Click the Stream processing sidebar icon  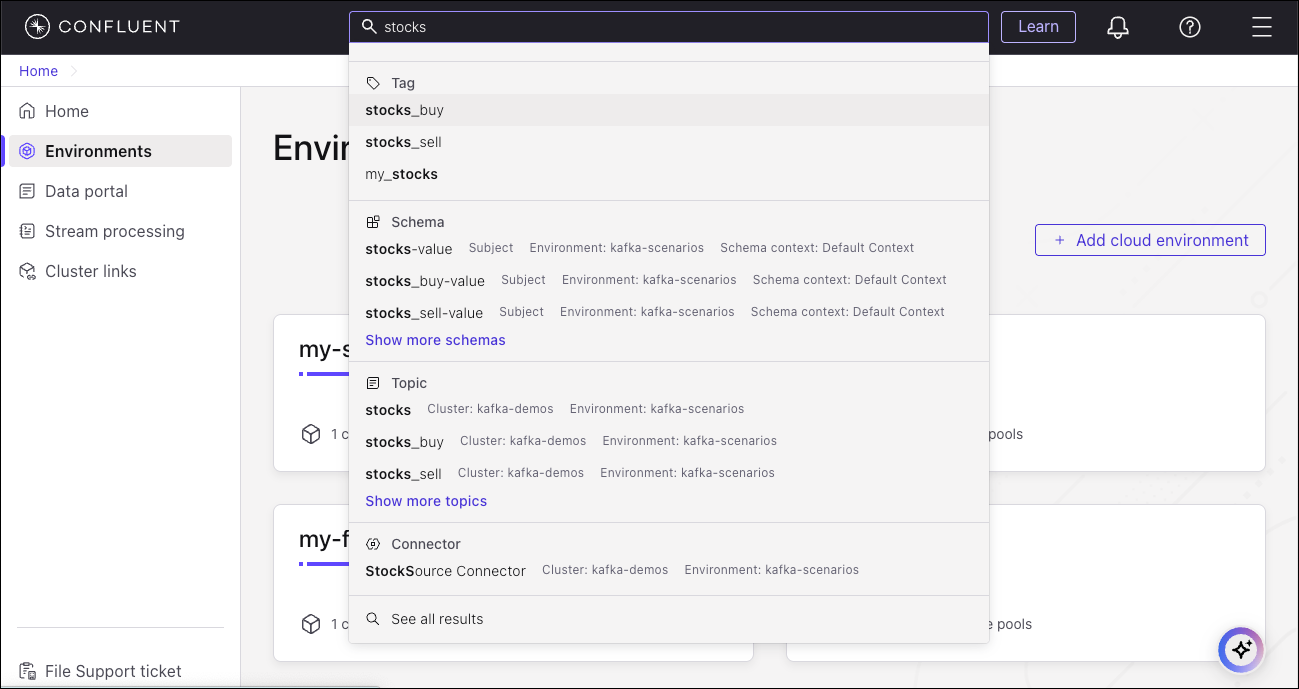[x=27, y=231]
